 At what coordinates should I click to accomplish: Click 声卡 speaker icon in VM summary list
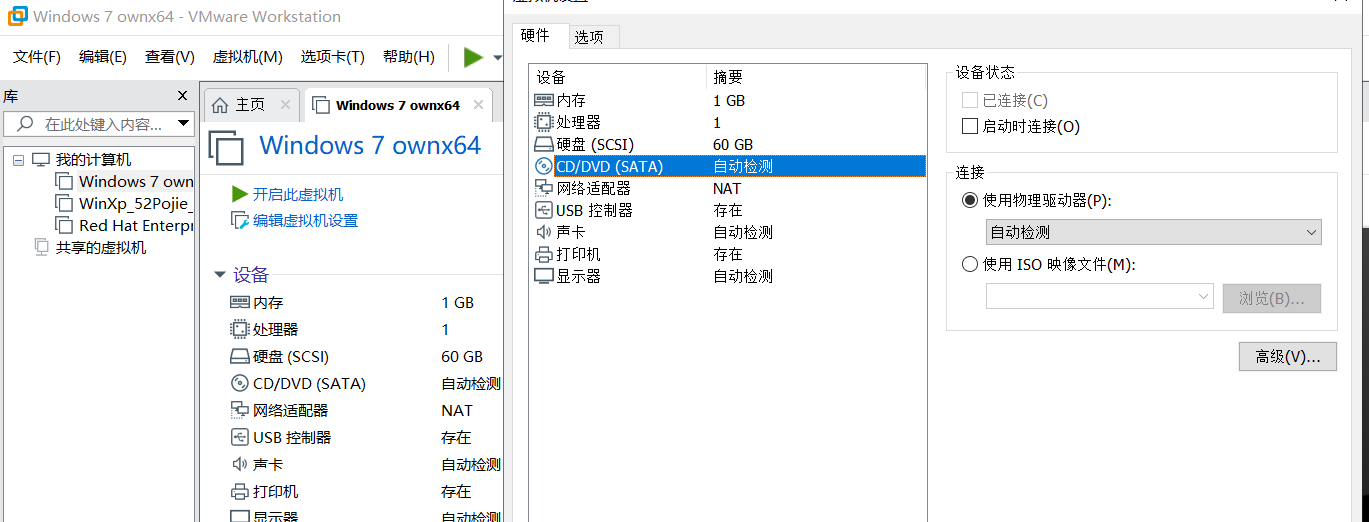(239, 465)
